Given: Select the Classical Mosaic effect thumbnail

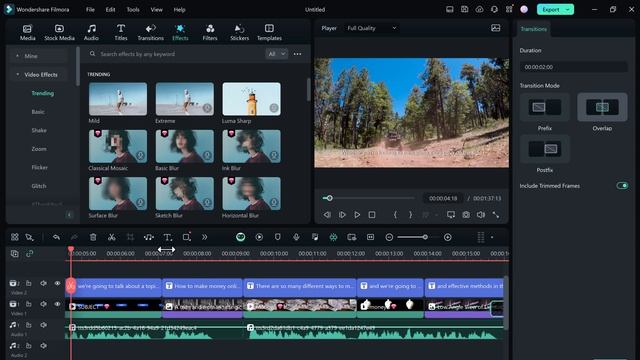Looking at the screenshot, I should coord(118,146).
